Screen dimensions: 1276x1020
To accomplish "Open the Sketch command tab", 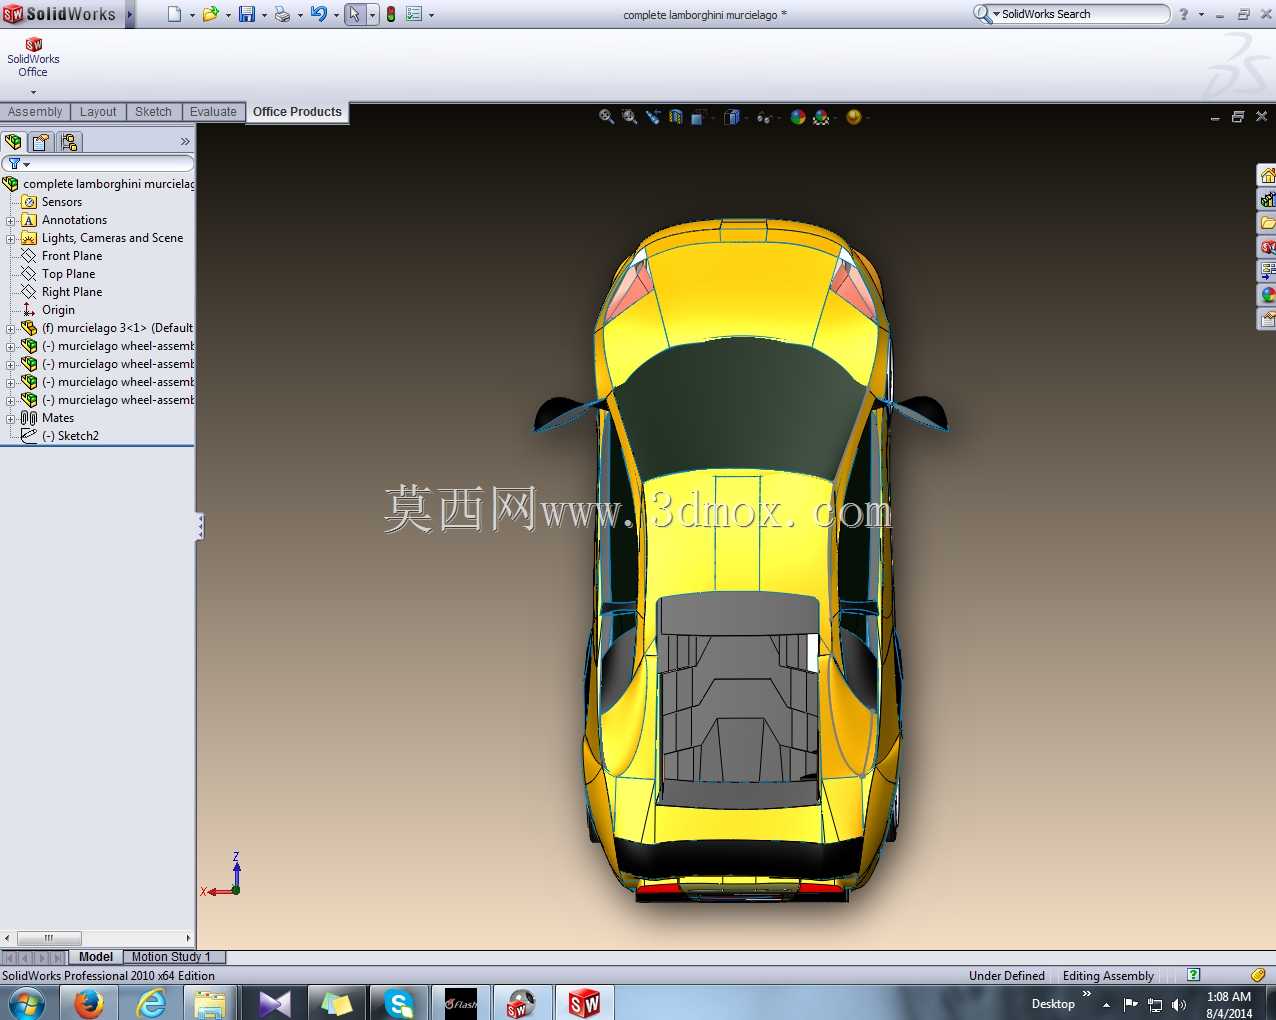I will pyautogui.click(x=153, y=112).
